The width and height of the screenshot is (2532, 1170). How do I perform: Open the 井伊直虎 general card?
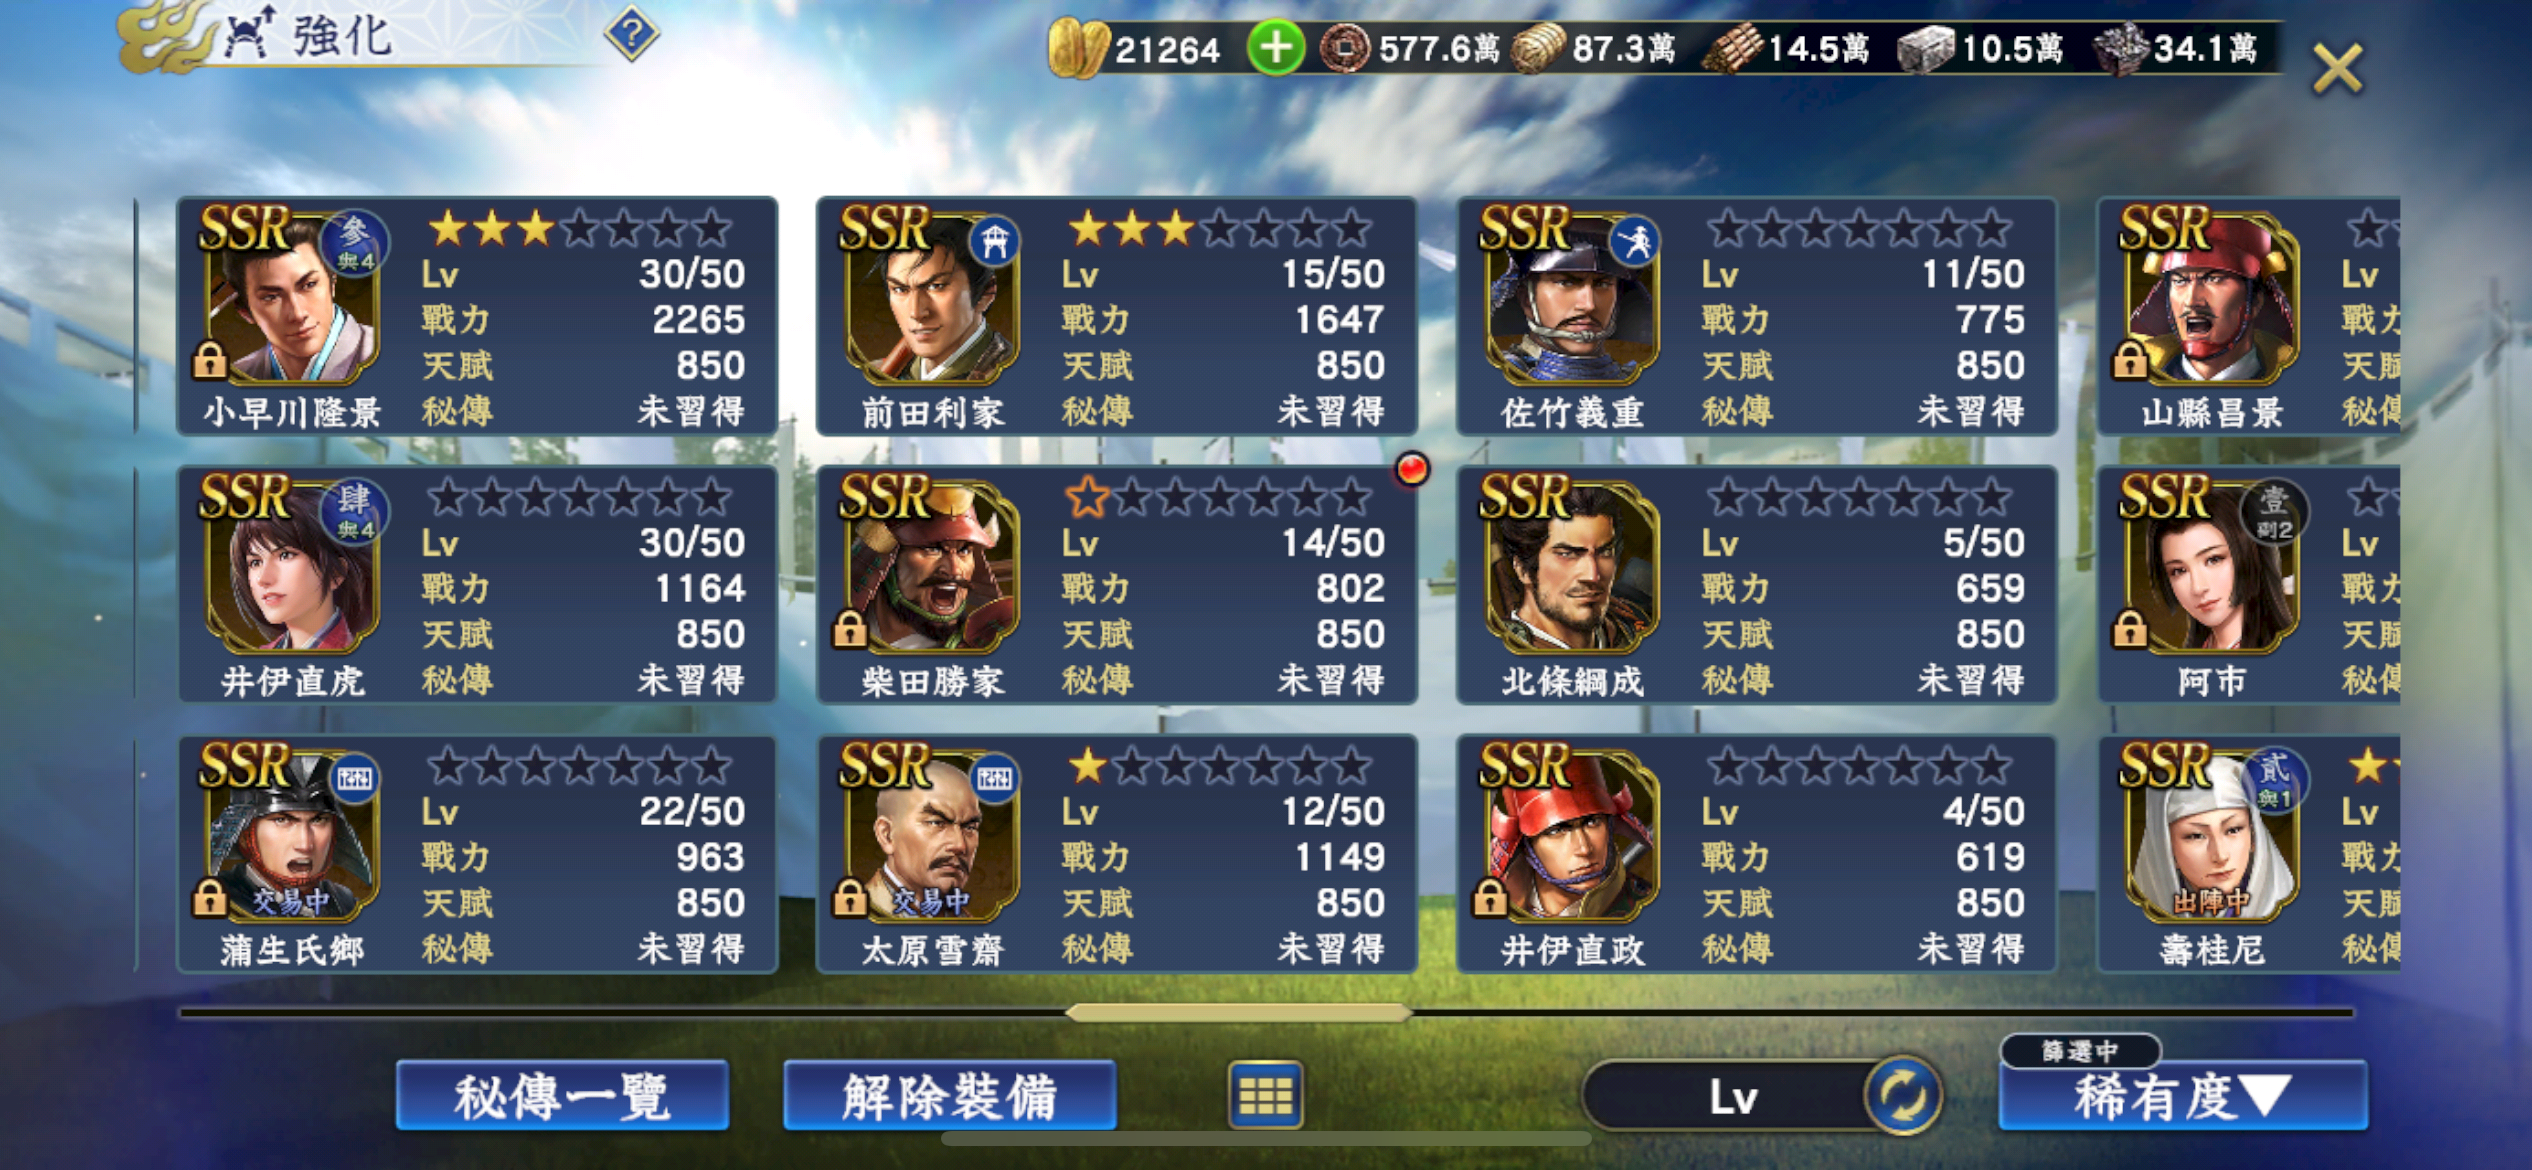pos(477,585)
